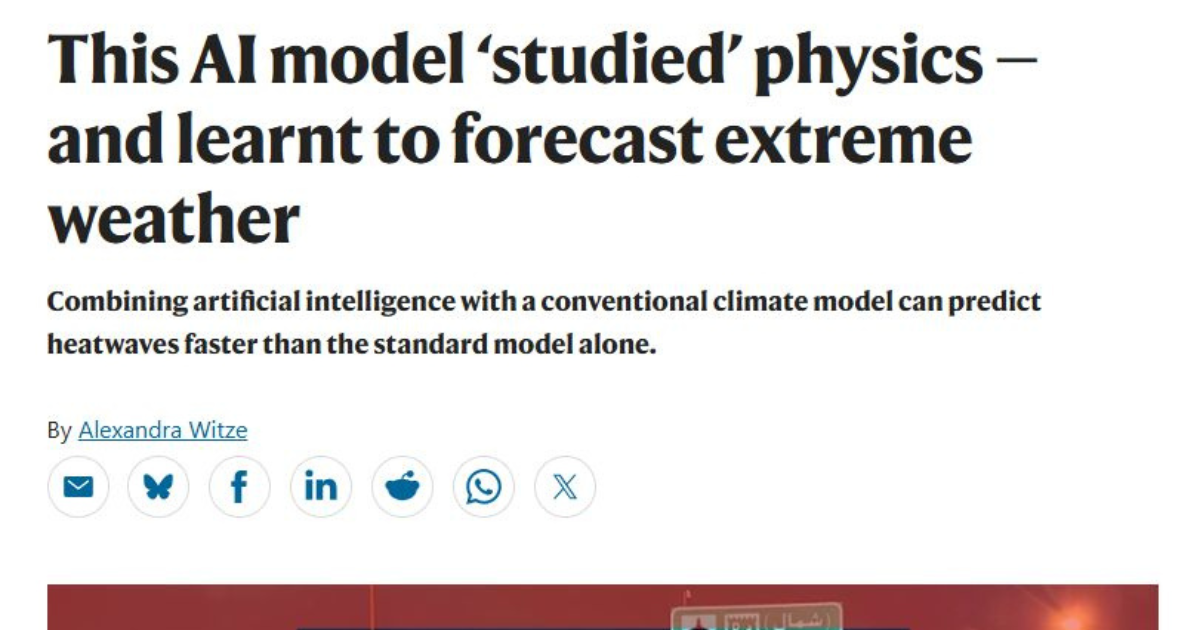Share the article on LinkedIn

[x=323, y=487]
